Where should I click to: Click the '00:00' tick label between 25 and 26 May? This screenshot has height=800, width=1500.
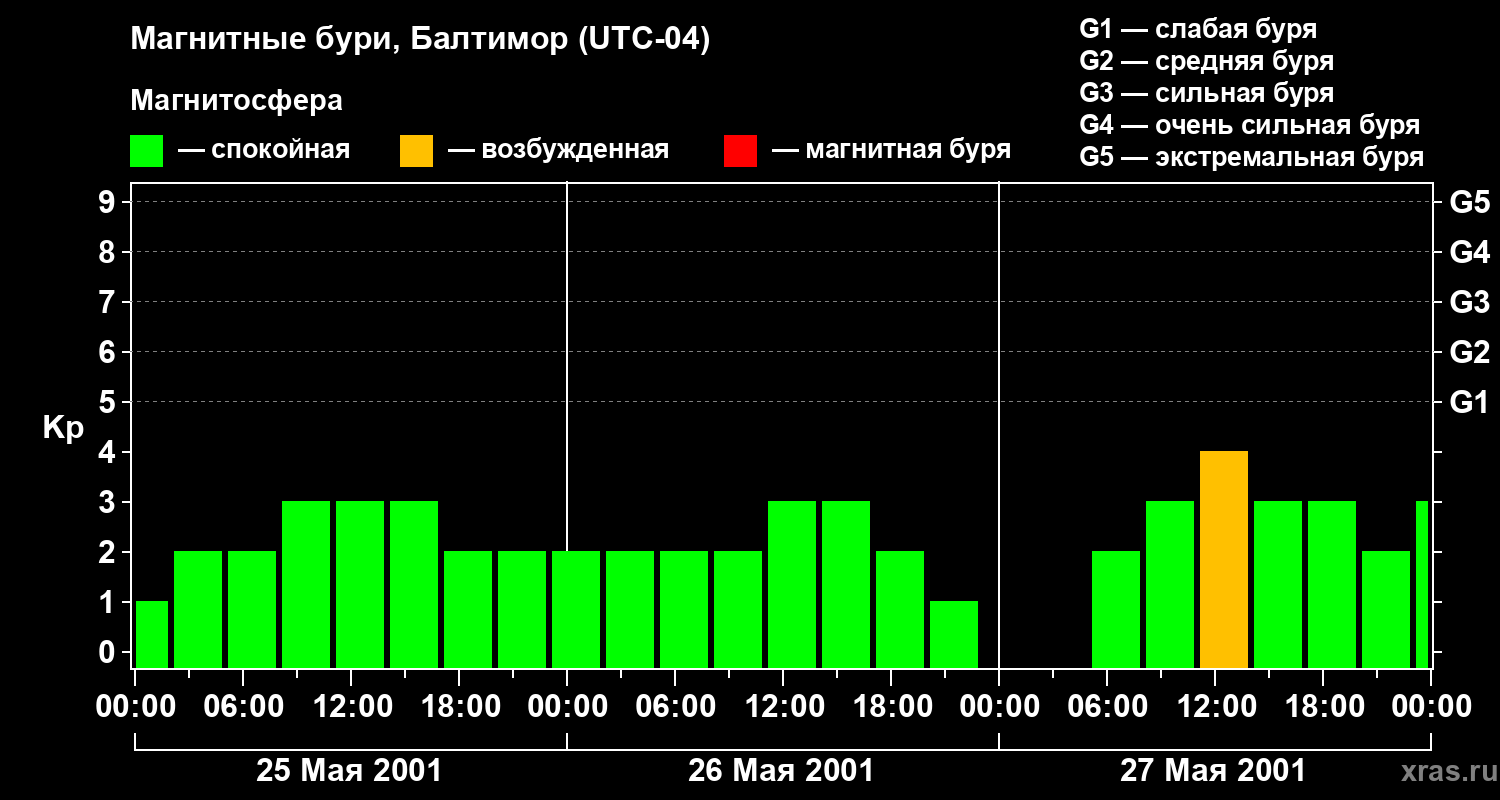pos(568,707)
